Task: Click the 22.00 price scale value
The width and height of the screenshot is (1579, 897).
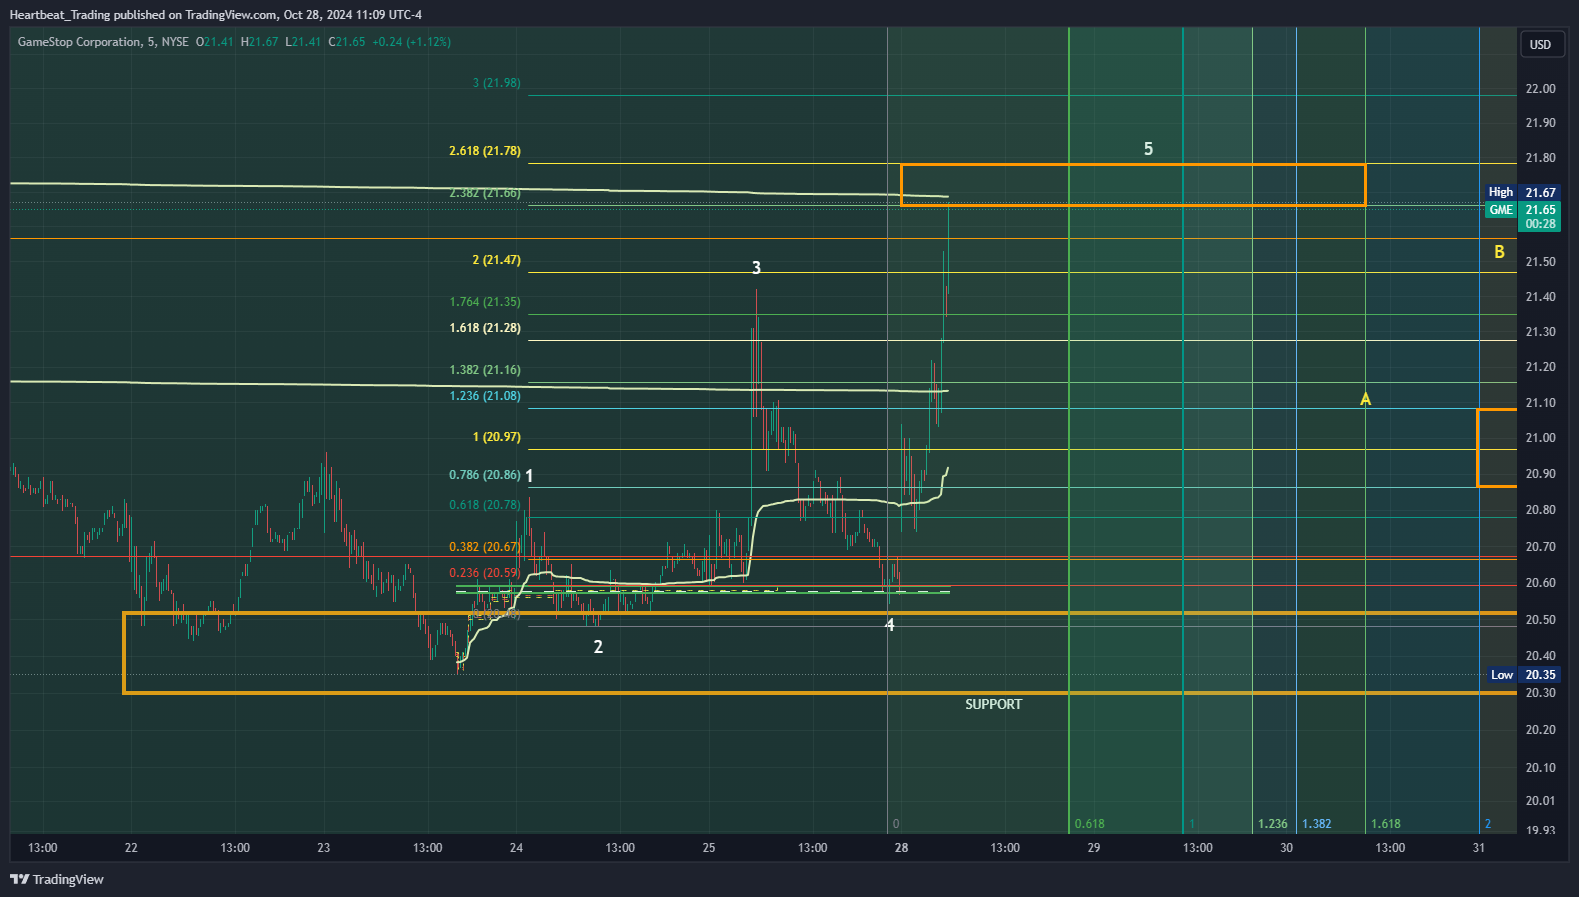Action: [1540, 89]
